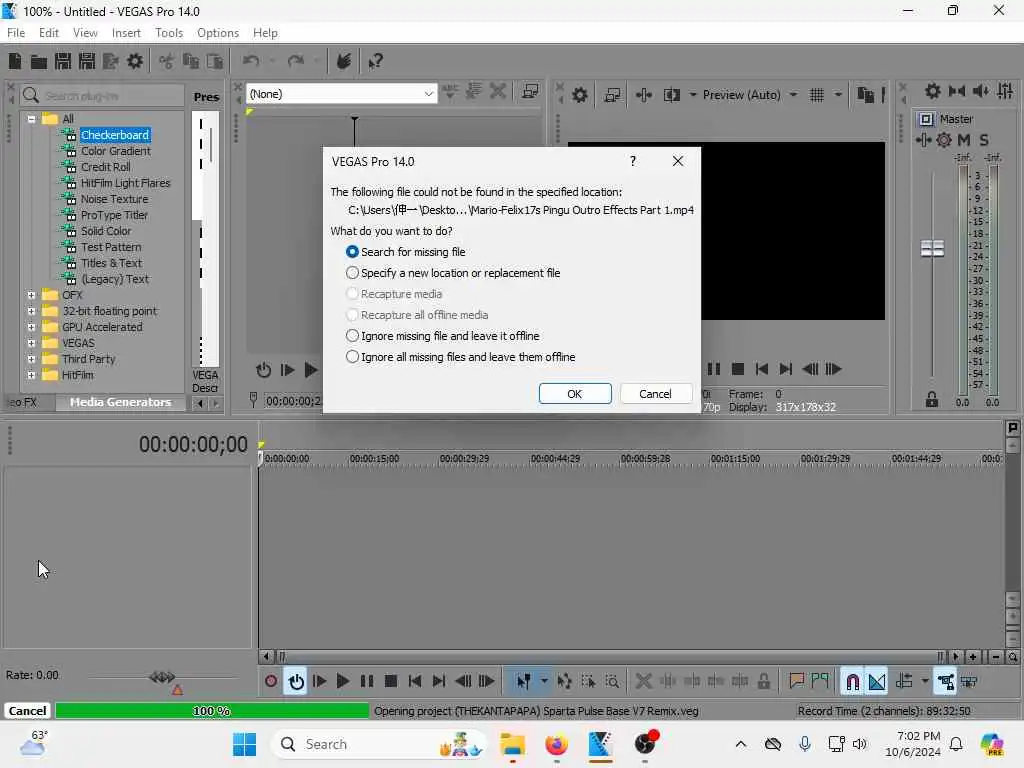The width and height of the screenshot is (1024, 768).
Task: Click the Save project disk icon
Action: [63, 61]
